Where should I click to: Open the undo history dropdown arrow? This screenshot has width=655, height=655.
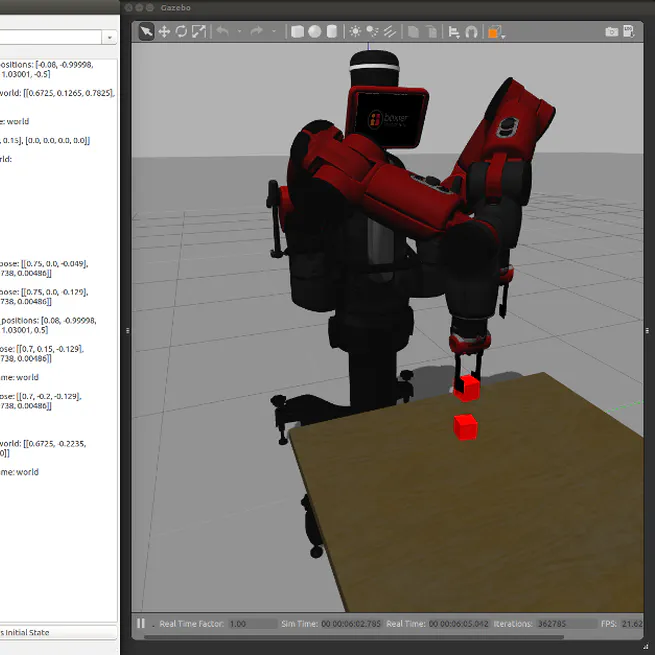coord(238,32)
